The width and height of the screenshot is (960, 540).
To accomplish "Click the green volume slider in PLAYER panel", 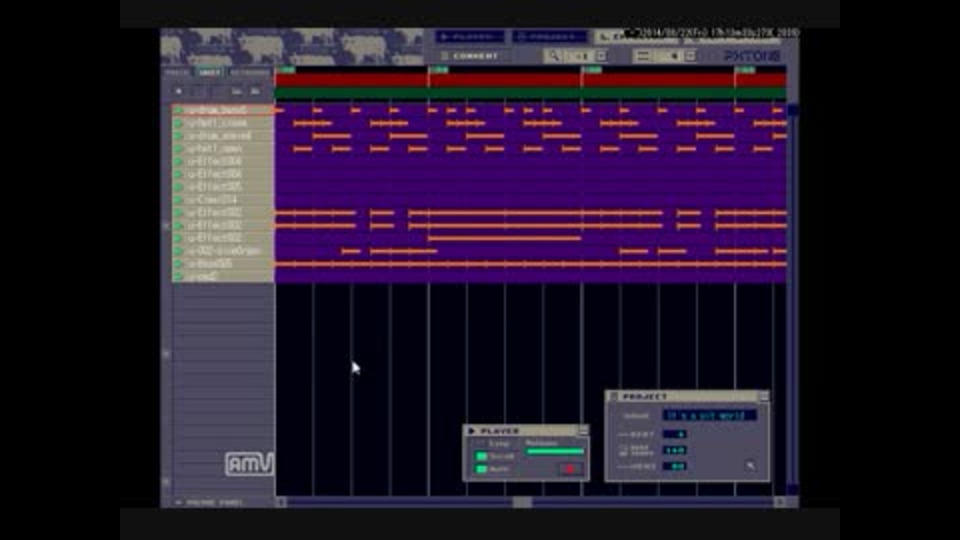I will click(x=555, y=452).
